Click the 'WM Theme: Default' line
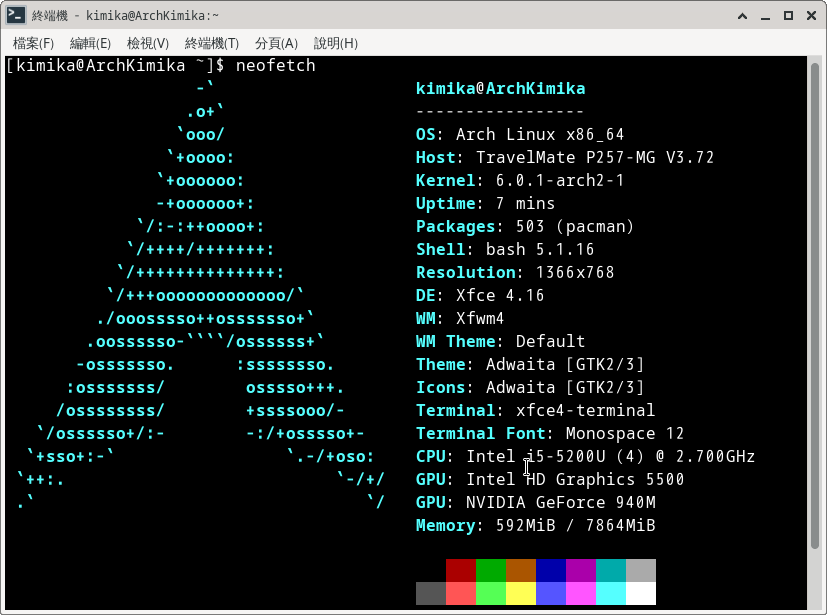 click(501, 342)
